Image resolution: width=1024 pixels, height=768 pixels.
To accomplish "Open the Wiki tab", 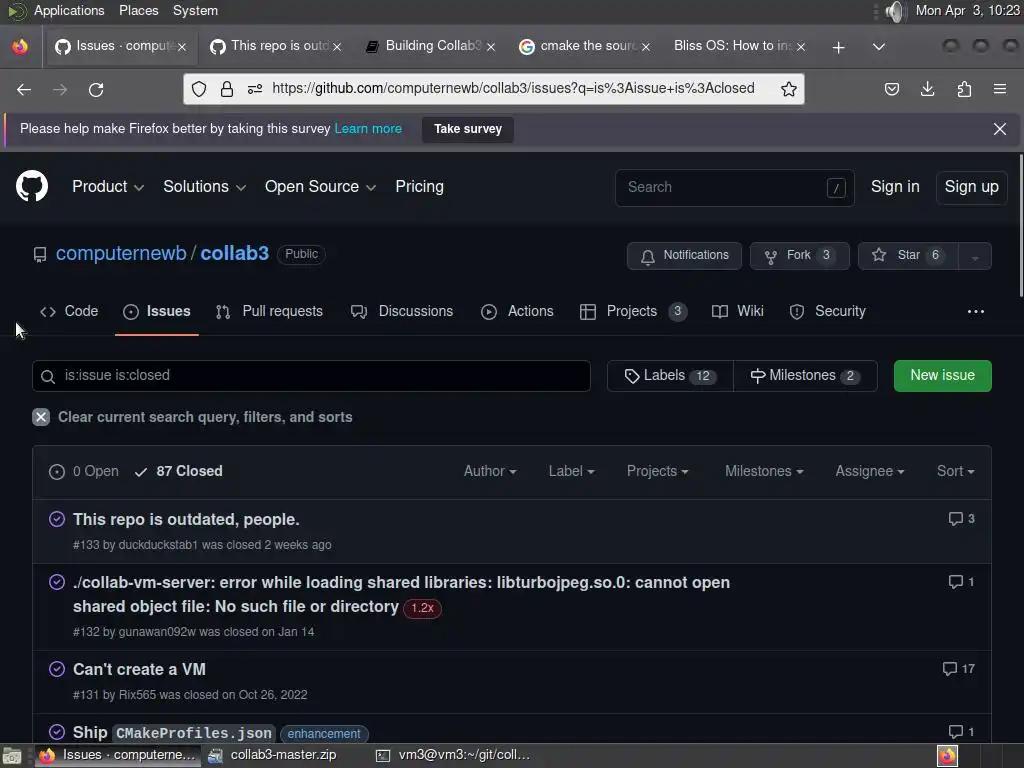I will [x=737, y=312].
